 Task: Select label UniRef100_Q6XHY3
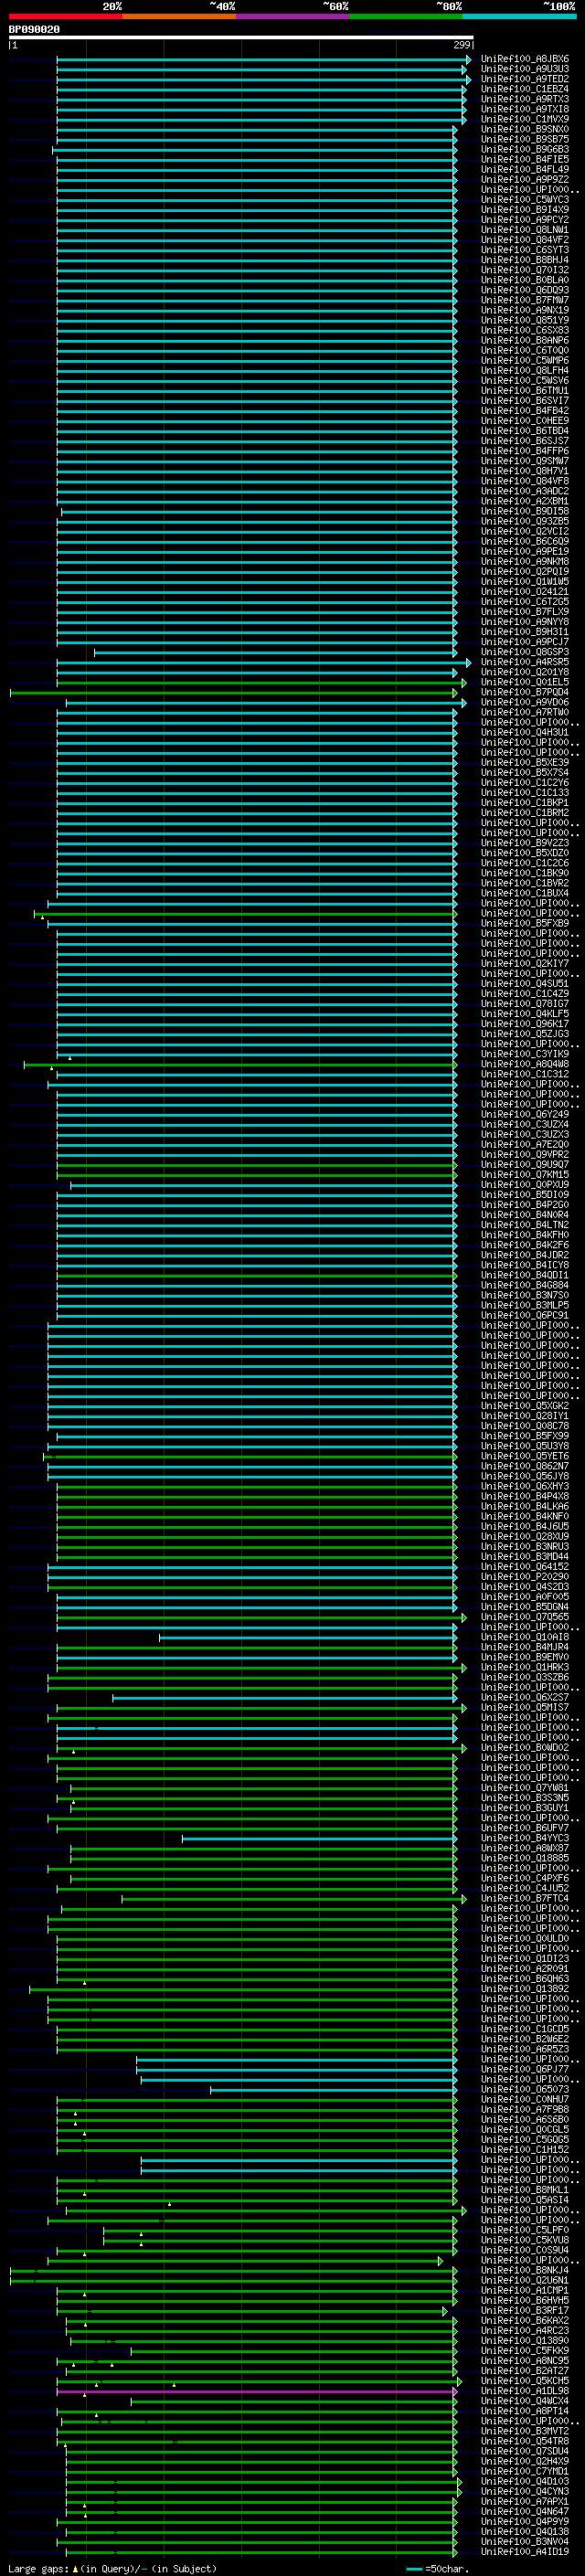(525, 1486)
